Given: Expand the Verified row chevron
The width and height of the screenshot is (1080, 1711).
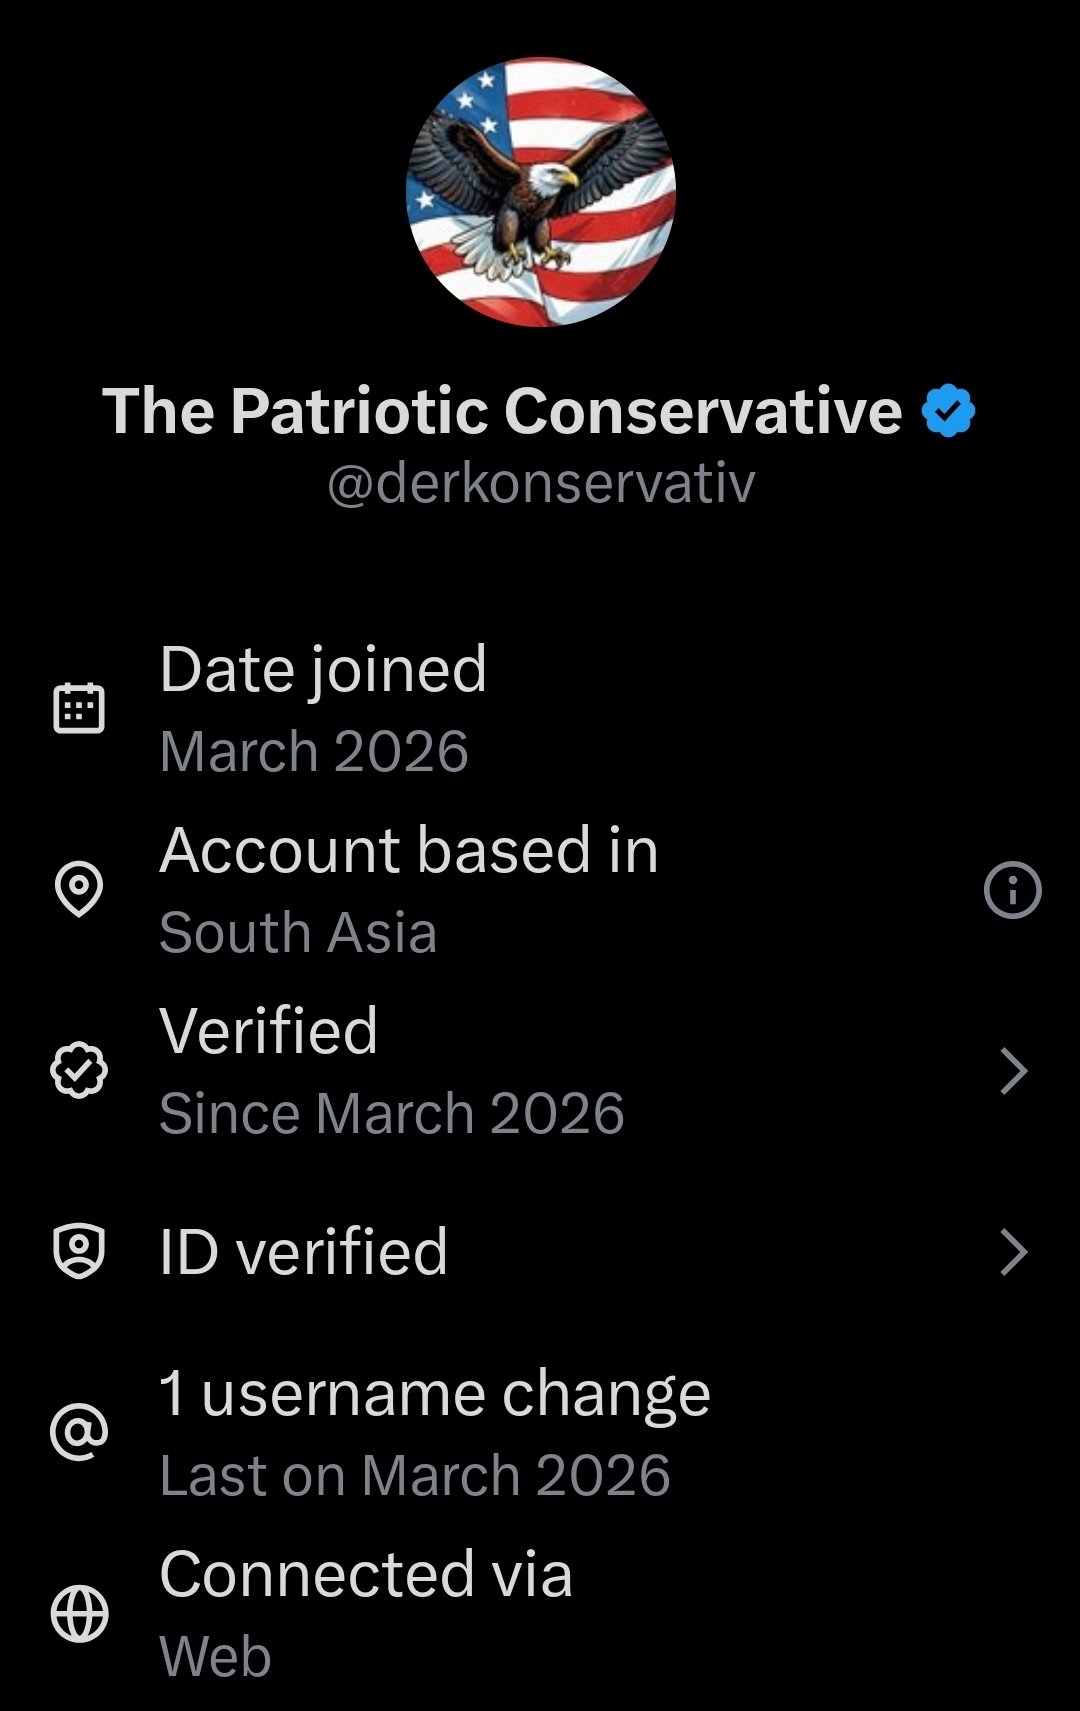Looking at the screenshot, I should [x=1013, y=1071].
